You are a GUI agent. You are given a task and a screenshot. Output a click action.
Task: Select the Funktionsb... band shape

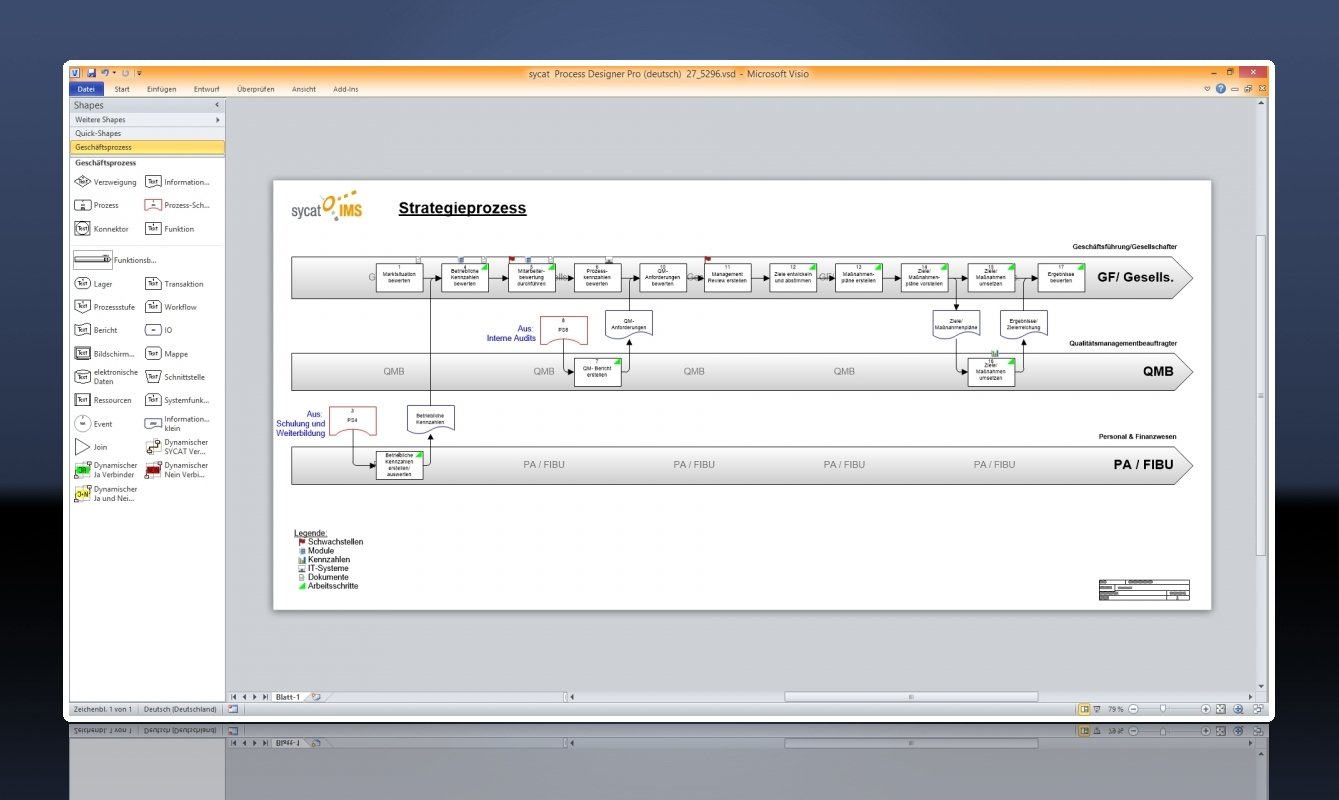[x=116, y=260]
